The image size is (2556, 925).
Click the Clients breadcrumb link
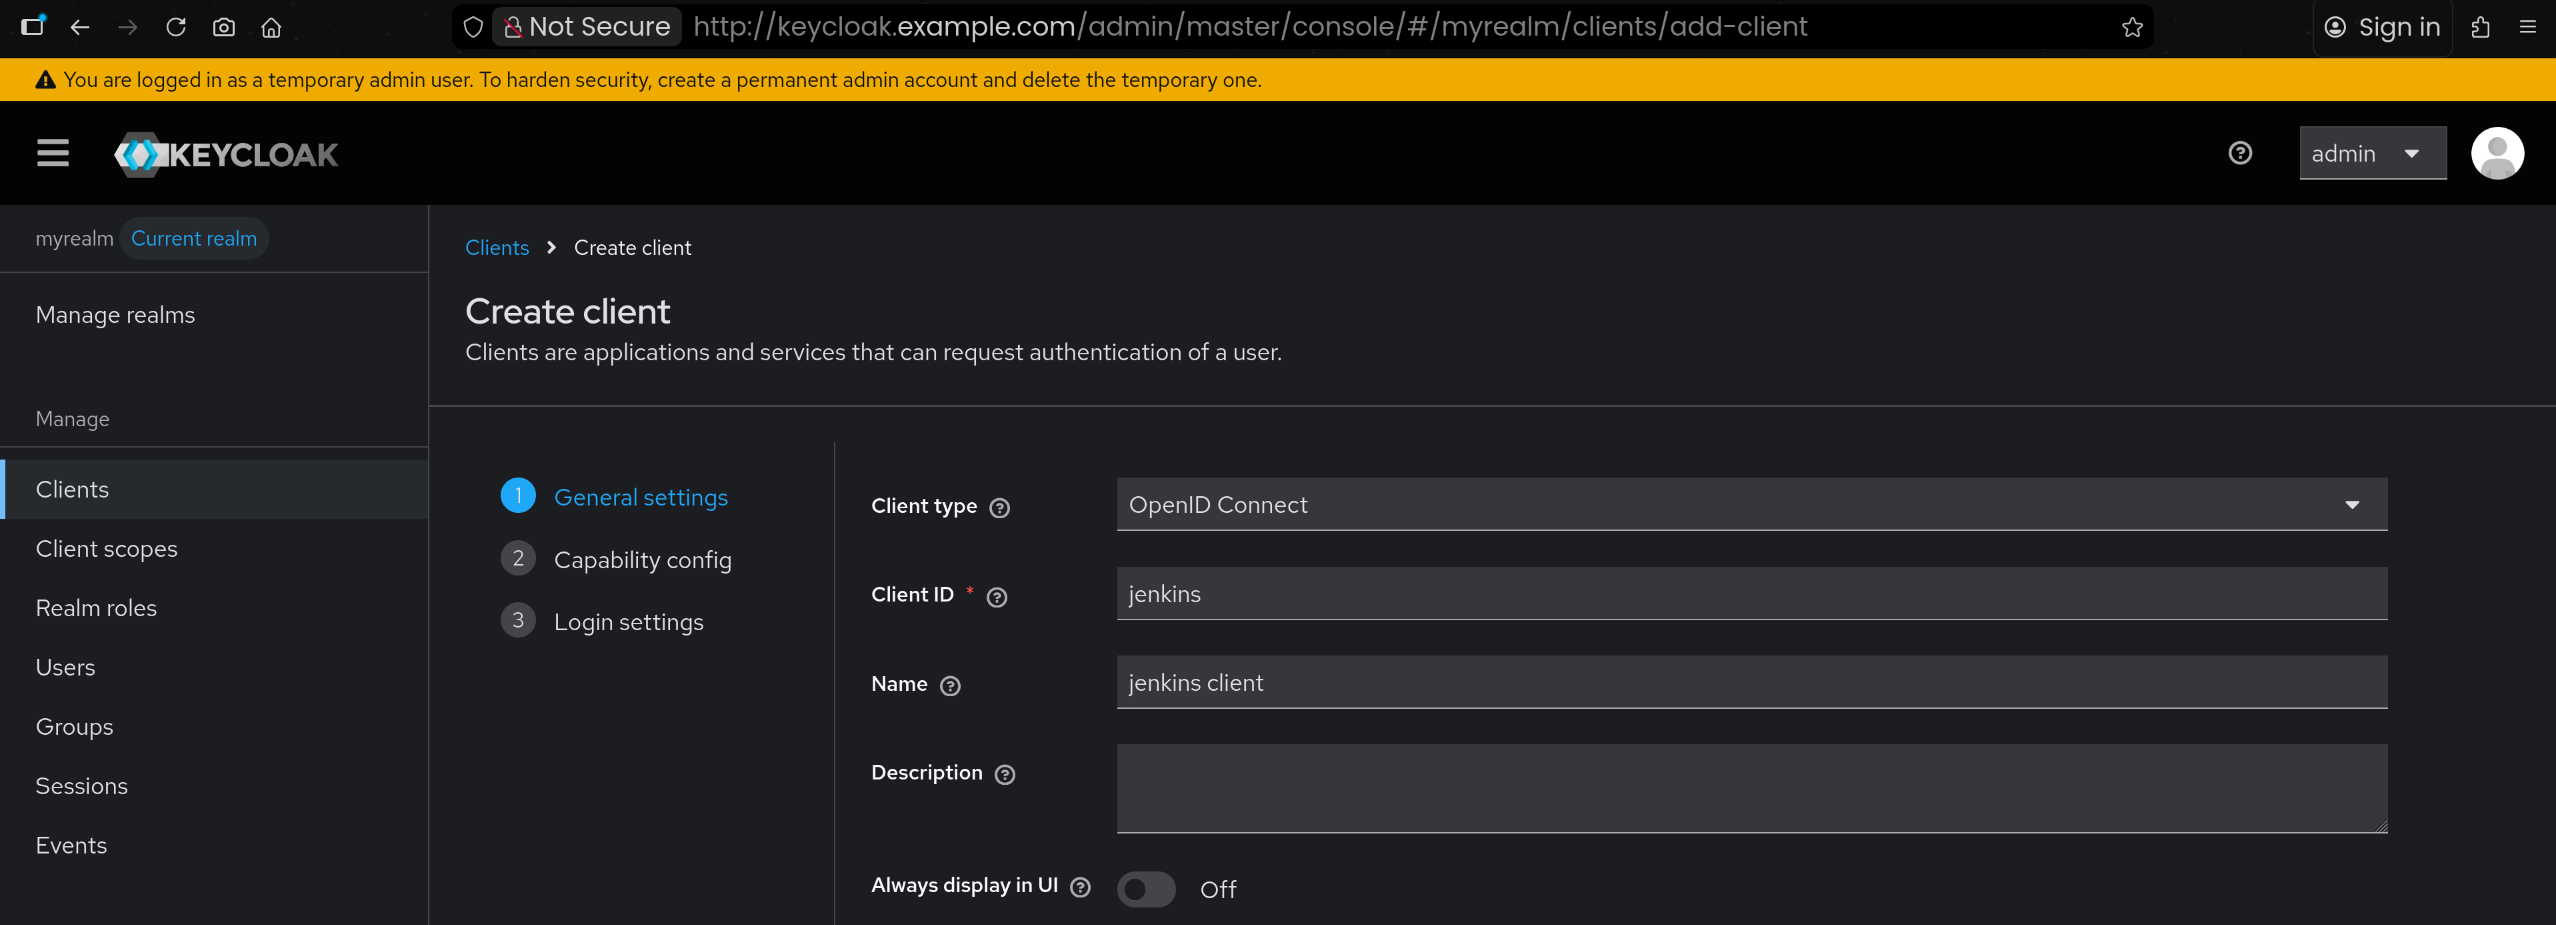click(497, 248)
